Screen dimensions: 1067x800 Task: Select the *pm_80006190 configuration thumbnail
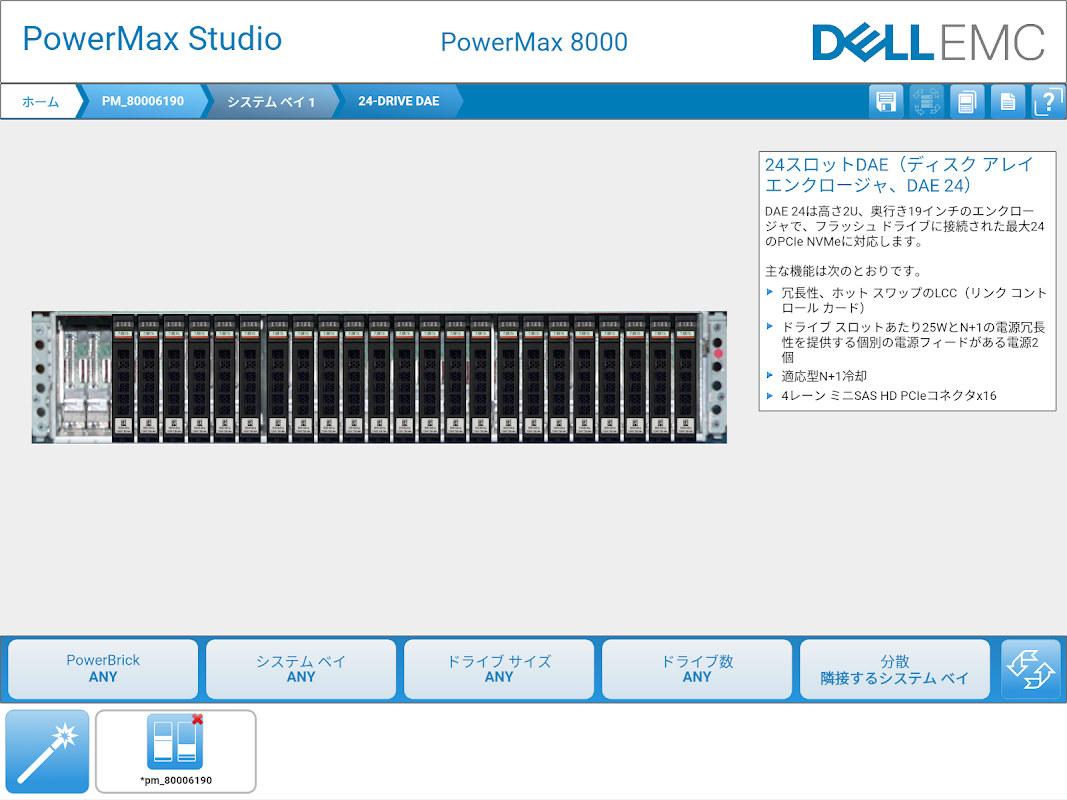[176, 752]
